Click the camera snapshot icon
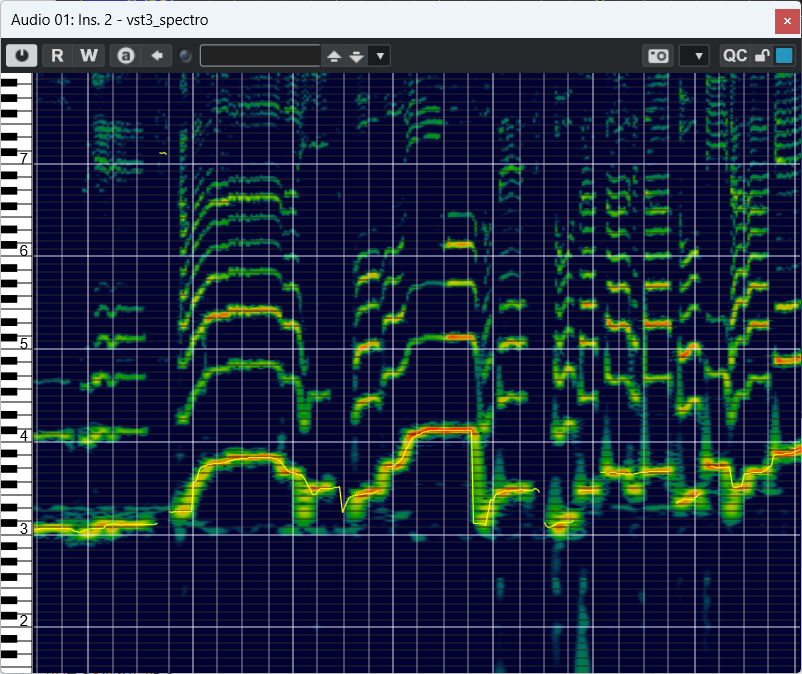Viewport: 802px width, 674px height. [658, 56]
